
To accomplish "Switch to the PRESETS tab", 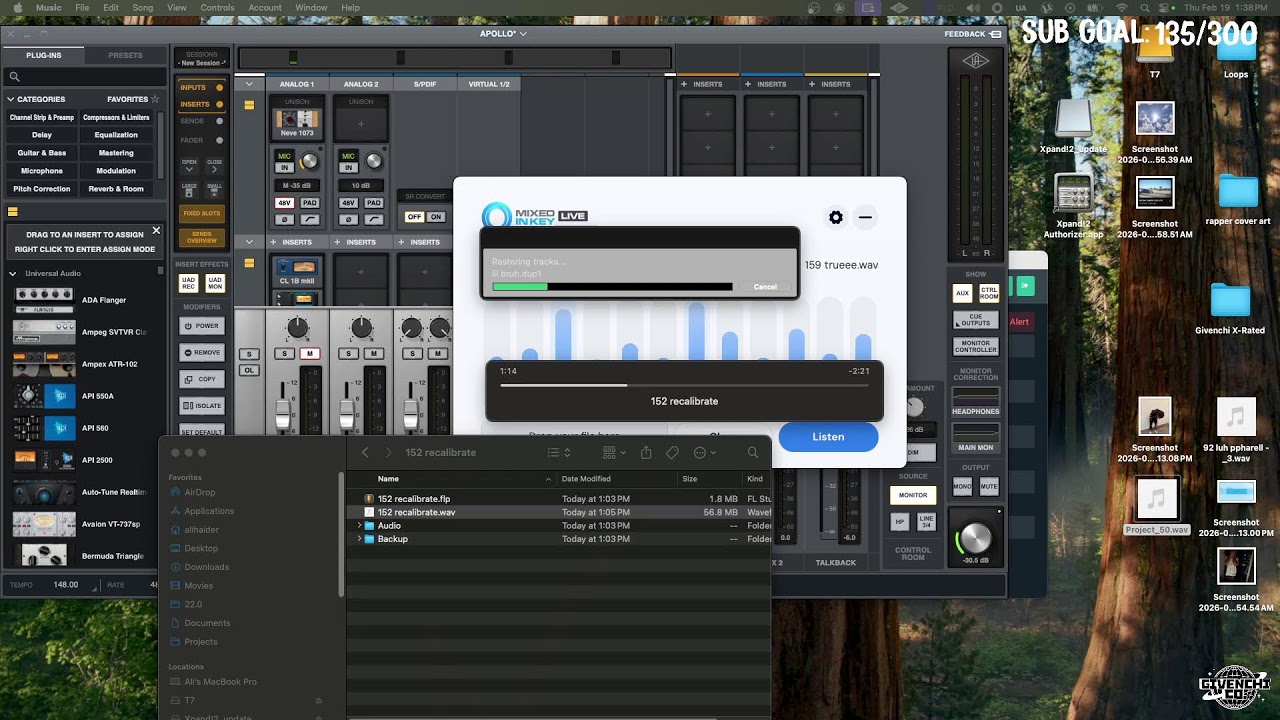I will point(125,55).
